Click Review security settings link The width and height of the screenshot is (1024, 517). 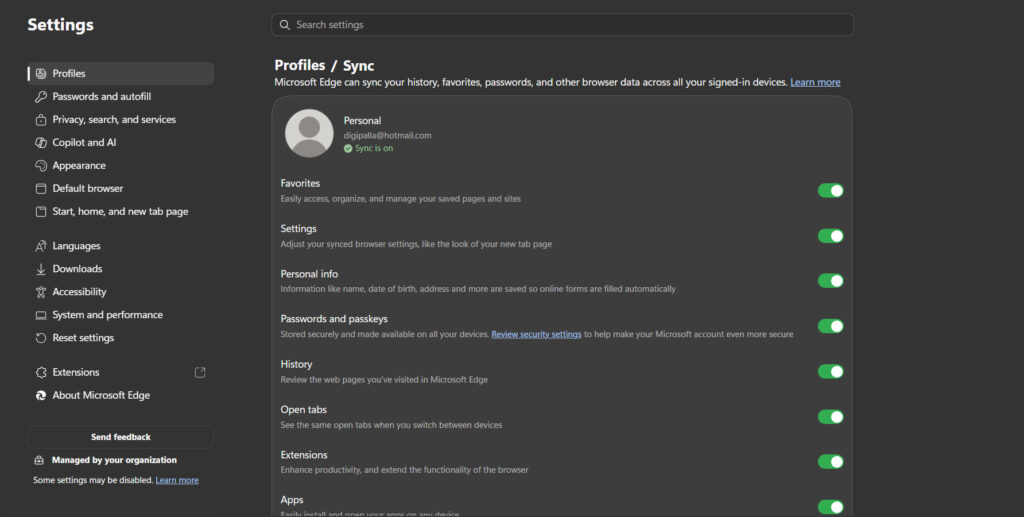(x=536, y=334)
